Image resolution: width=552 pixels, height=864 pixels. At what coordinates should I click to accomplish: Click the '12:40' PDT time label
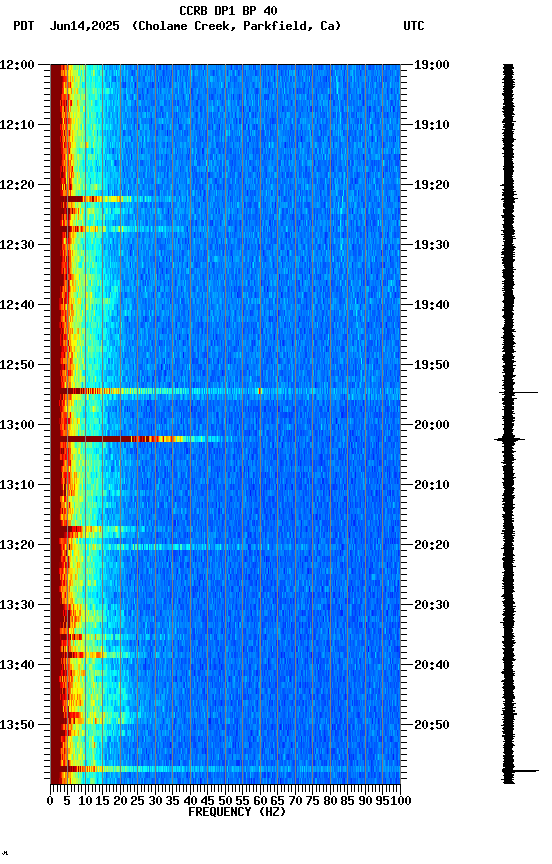(17, 305)
